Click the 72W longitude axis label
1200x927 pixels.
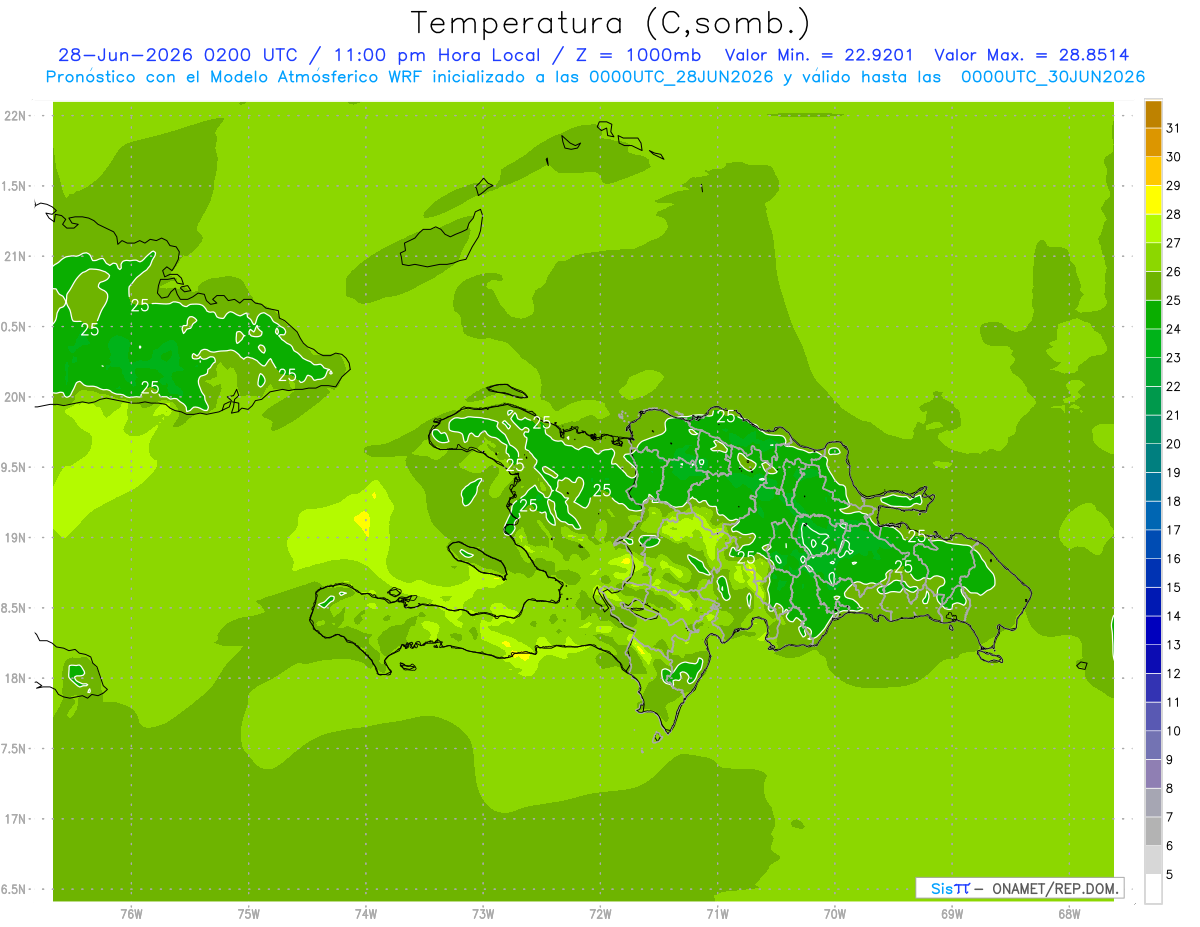600,914
